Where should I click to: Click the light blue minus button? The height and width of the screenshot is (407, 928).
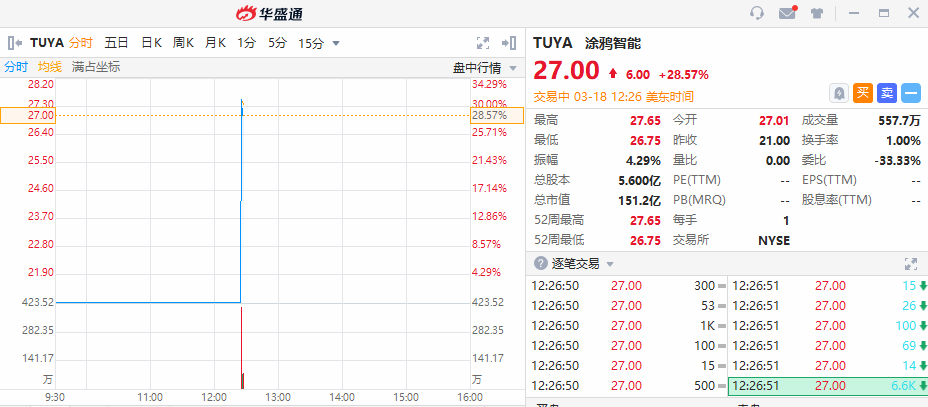point(911,93)
